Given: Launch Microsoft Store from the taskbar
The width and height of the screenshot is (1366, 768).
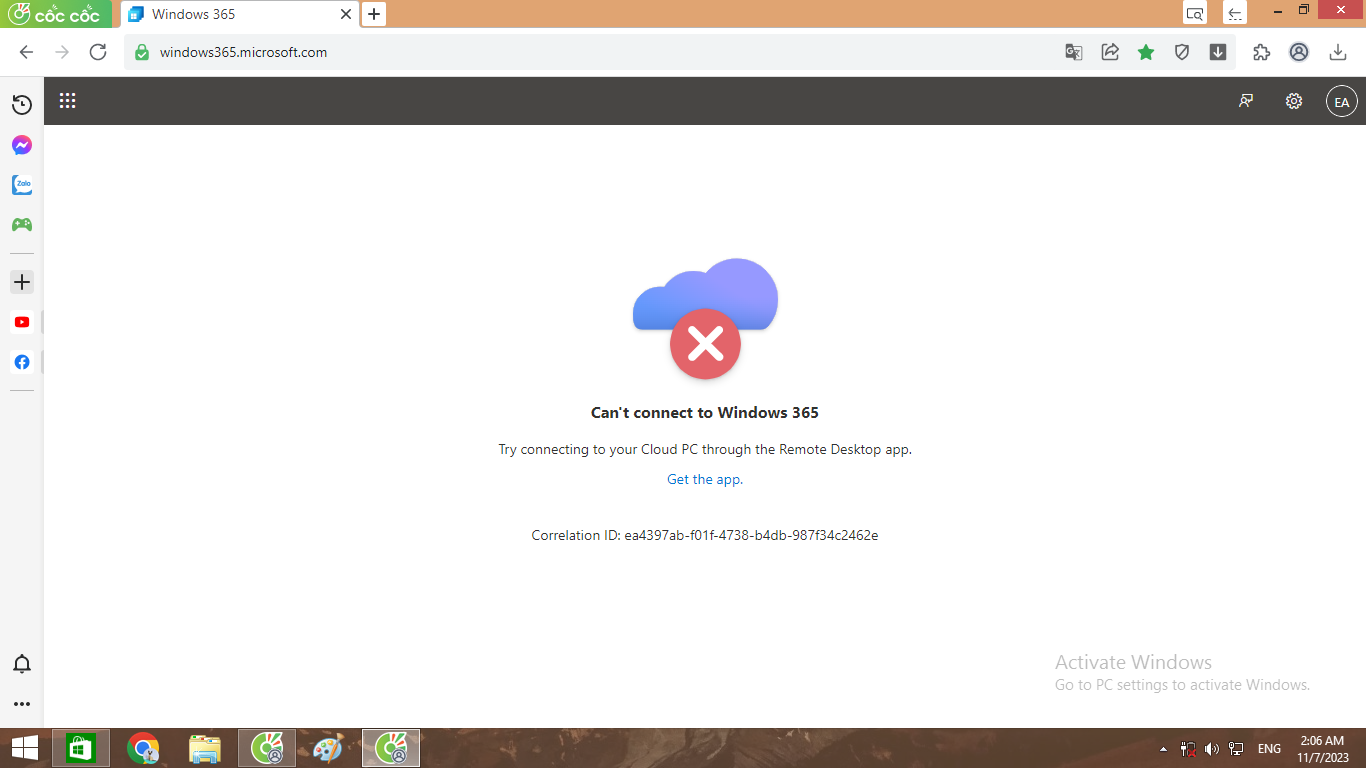Looking at the screenshot, I should tap(81, 748).
